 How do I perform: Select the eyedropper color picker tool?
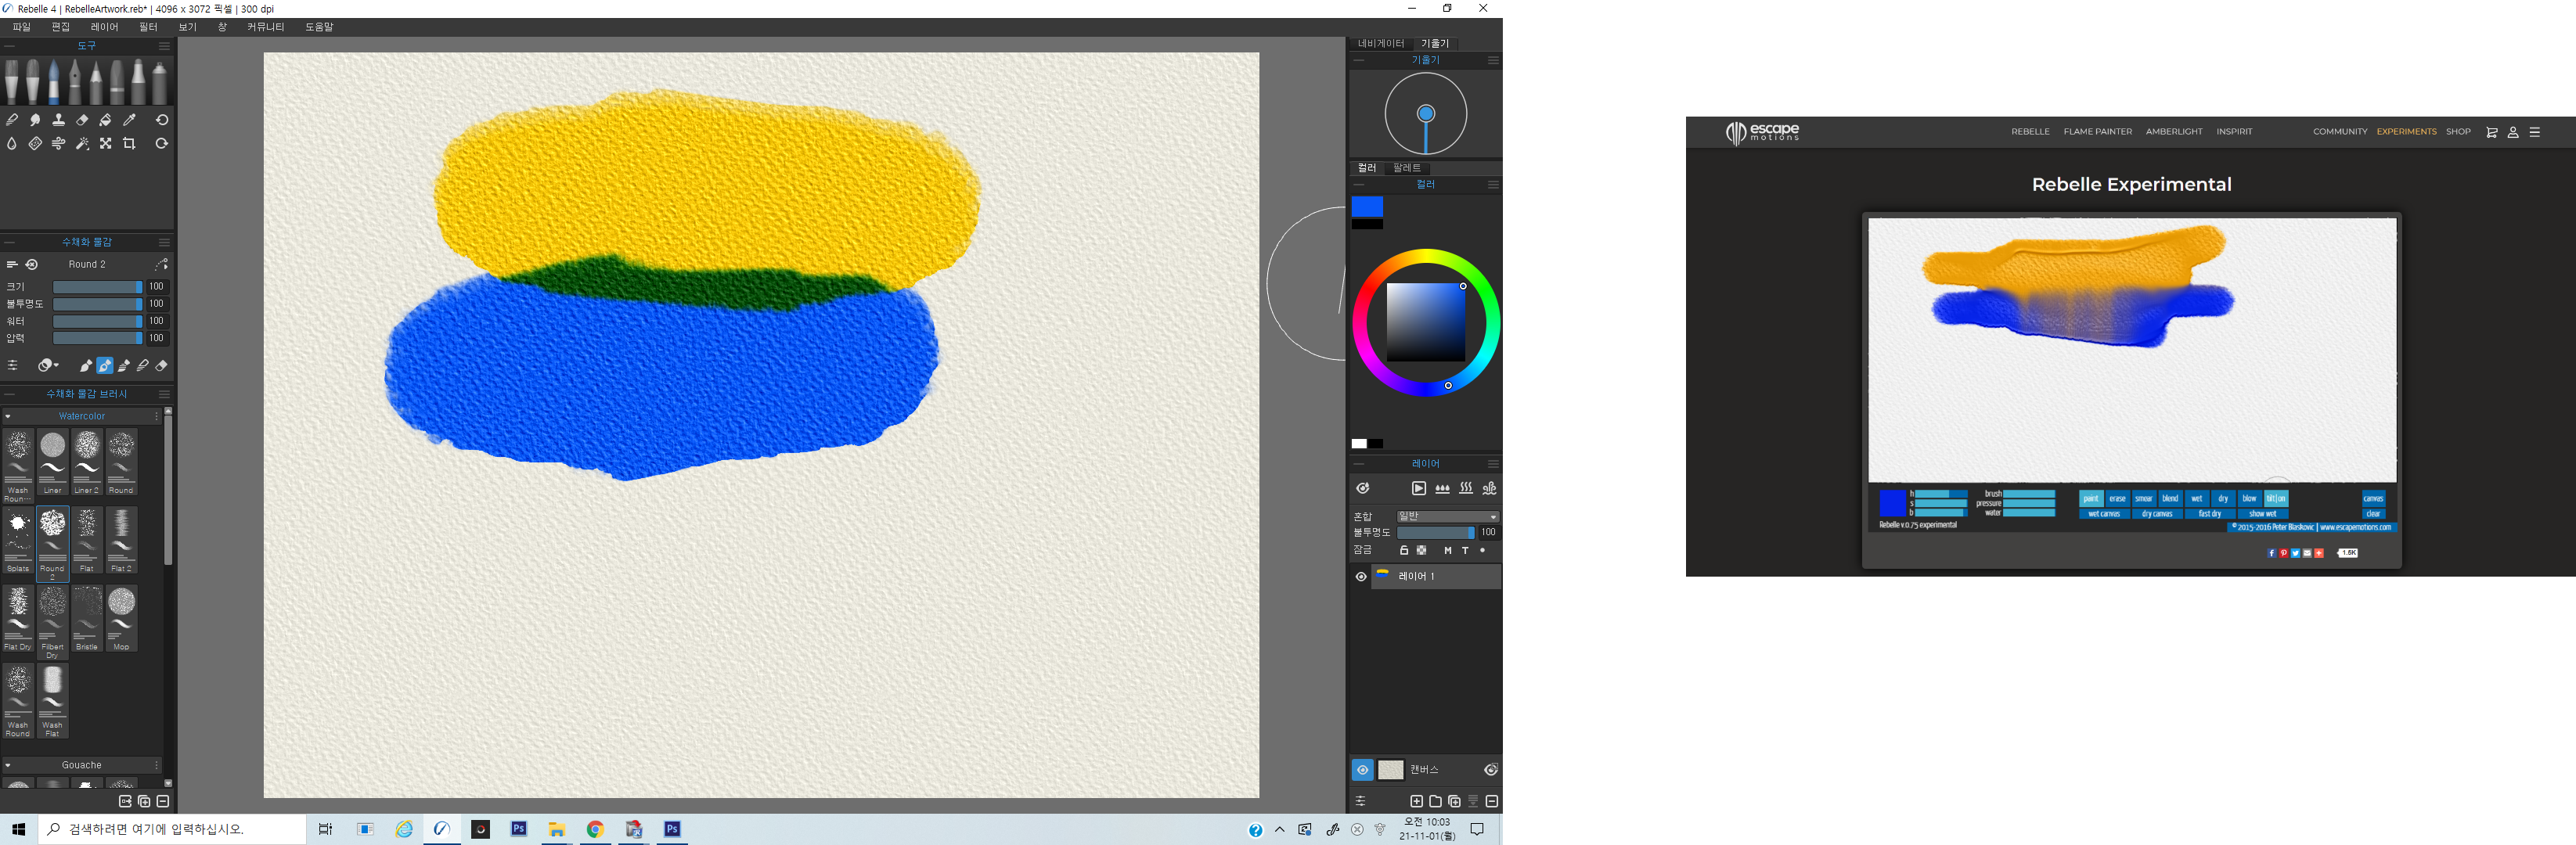129,120
